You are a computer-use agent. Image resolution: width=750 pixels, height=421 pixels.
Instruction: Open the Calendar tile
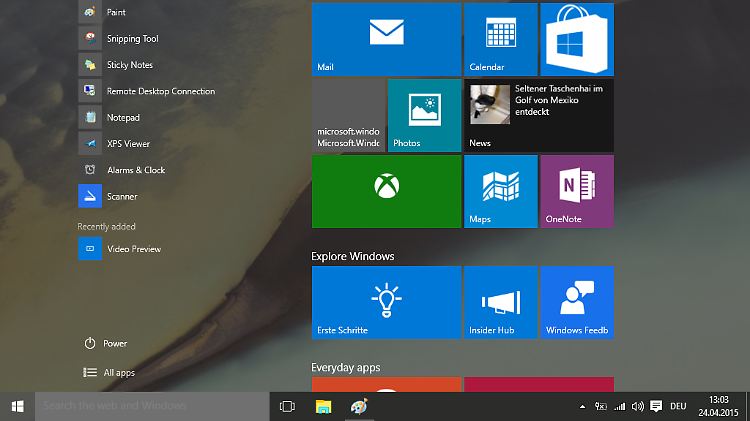[500, 39]
